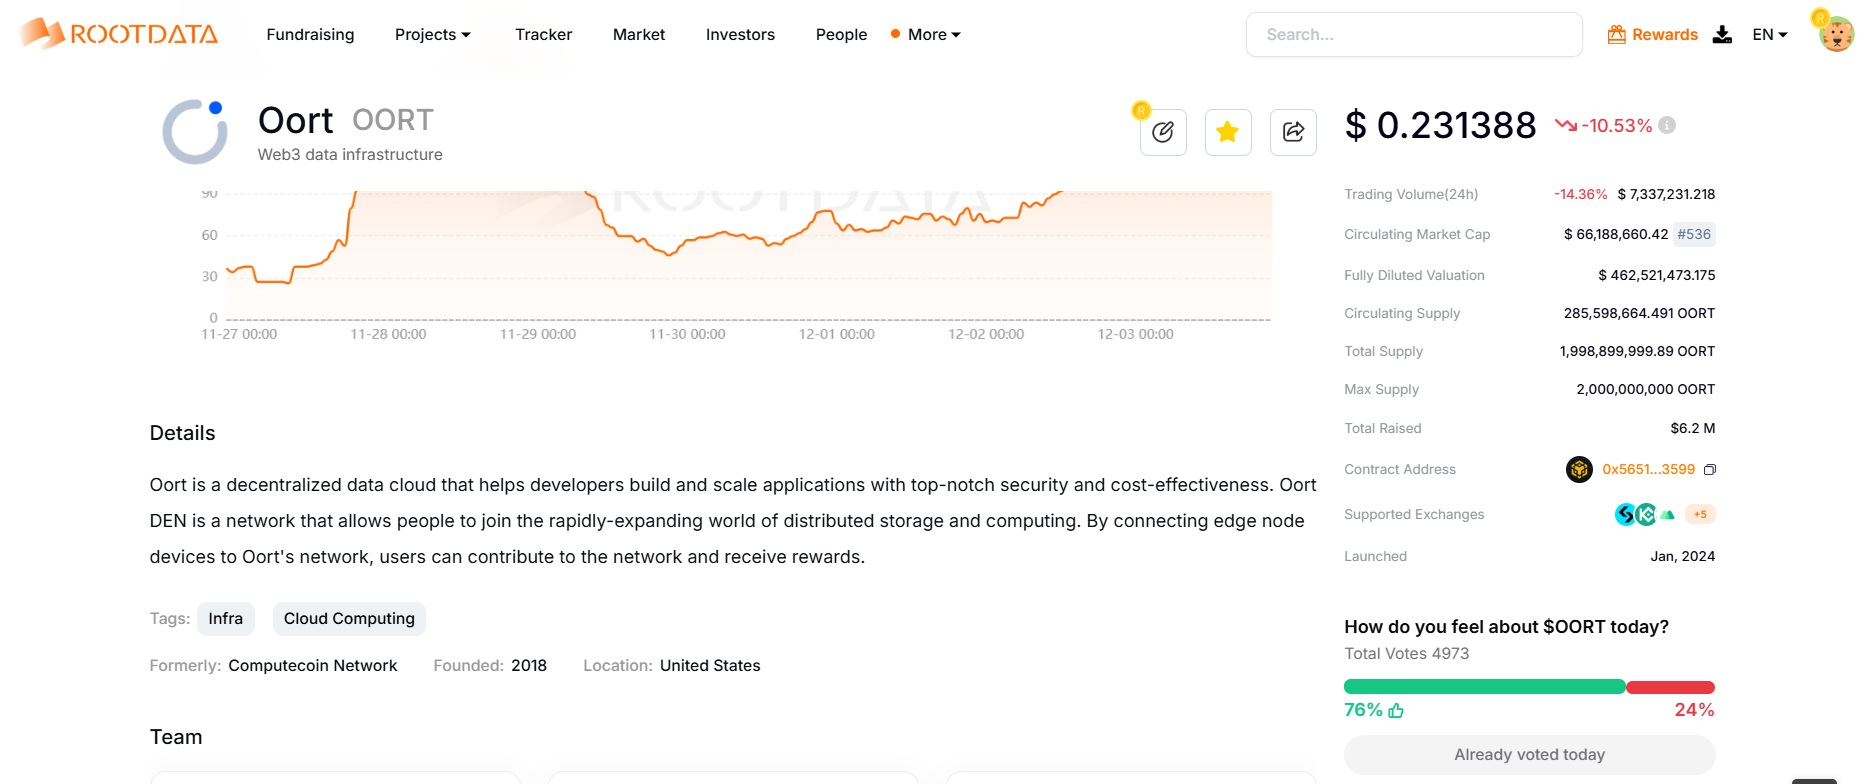
Task: Go to the Tracker page
Action: pos(543,34)
